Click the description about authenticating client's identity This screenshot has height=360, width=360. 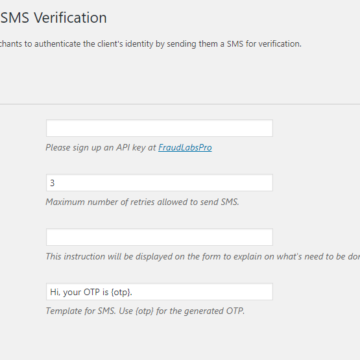point(151,44)
